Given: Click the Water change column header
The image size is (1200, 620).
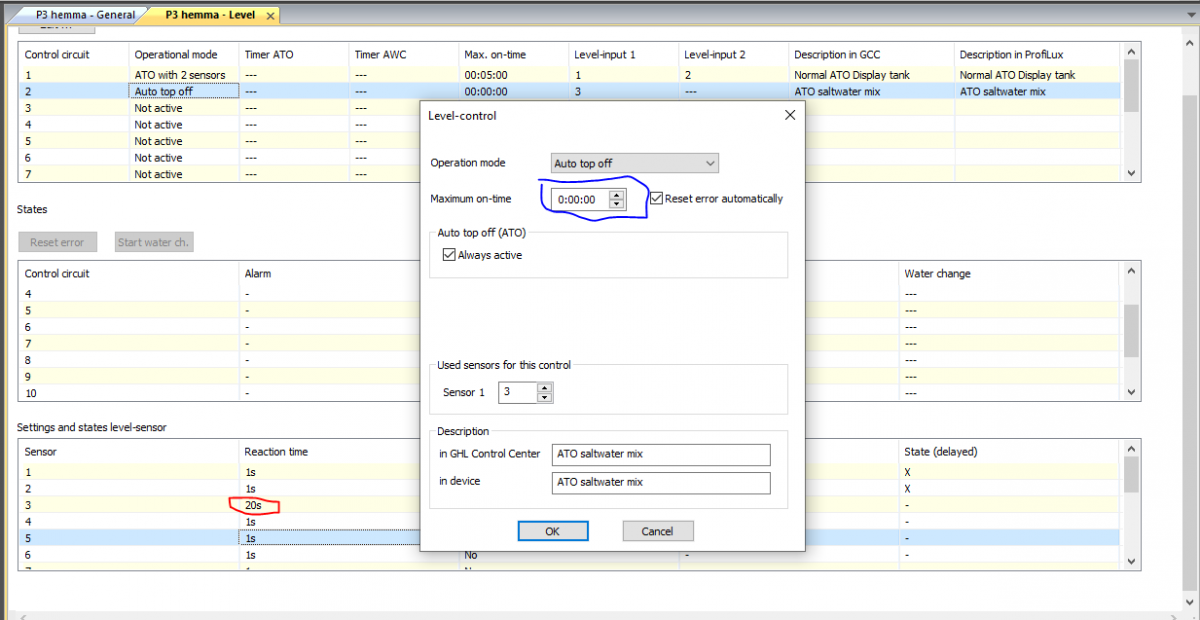Looking at the screenshot, I should 937,274.
